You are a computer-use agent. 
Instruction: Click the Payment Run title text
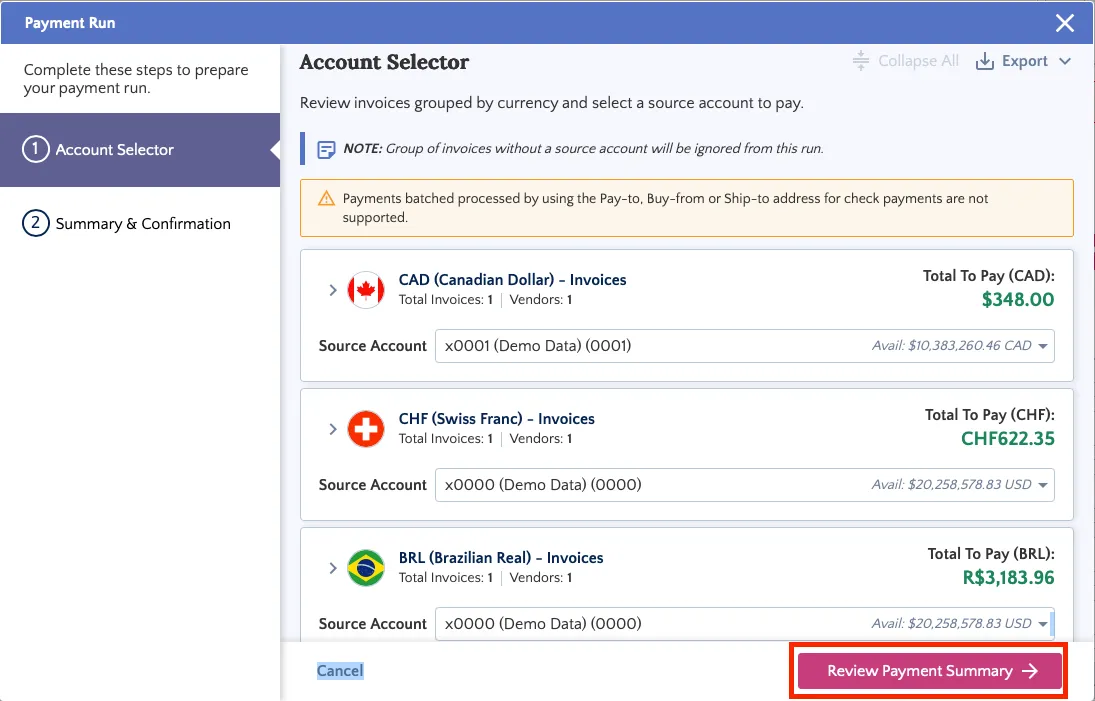(x=70, y=23)
